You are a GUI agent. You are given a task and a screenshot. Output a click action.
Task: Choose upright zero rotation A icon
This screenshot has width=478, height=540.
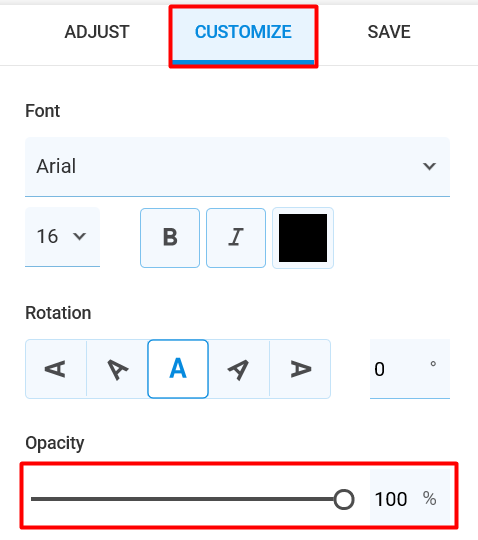coord(178,369)
